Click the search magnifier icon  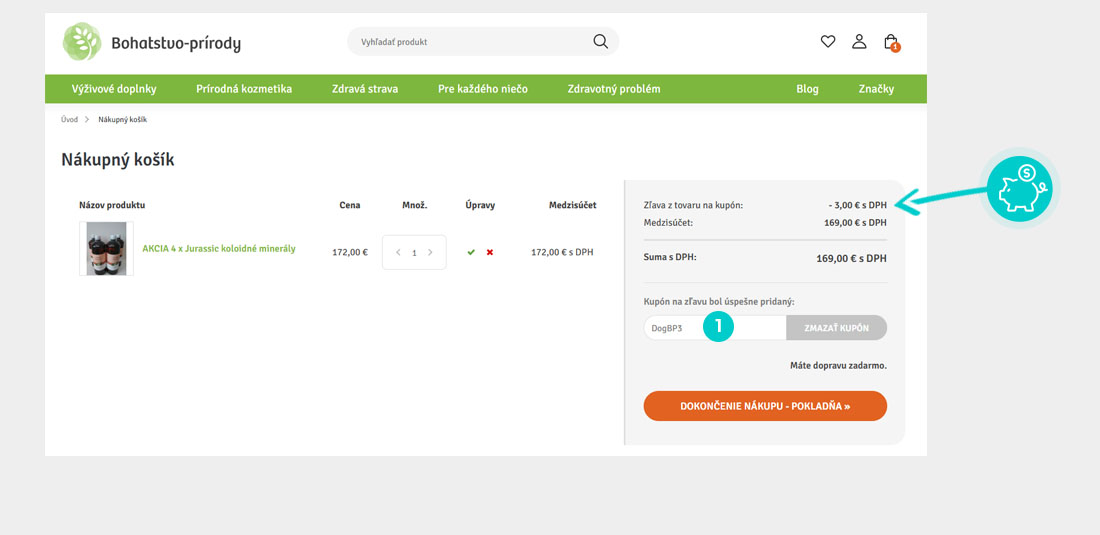pos(600,41)
